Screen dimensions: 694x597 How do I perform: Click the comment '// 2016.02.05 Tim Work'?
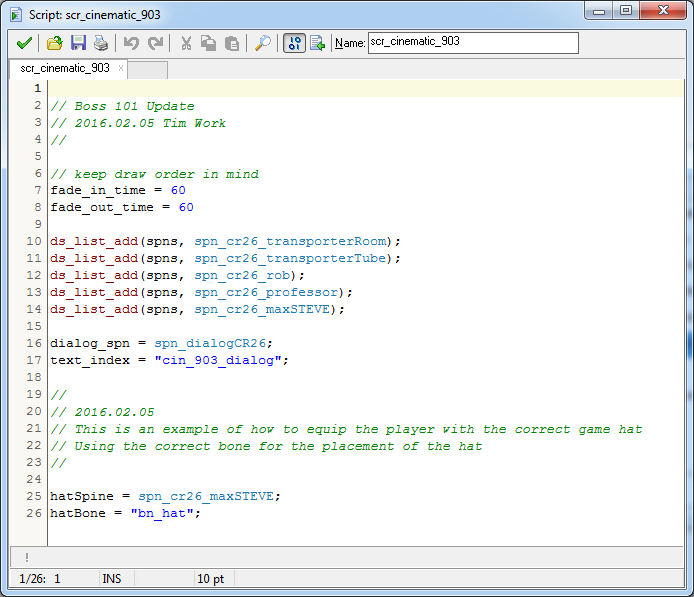click(138, 123)
